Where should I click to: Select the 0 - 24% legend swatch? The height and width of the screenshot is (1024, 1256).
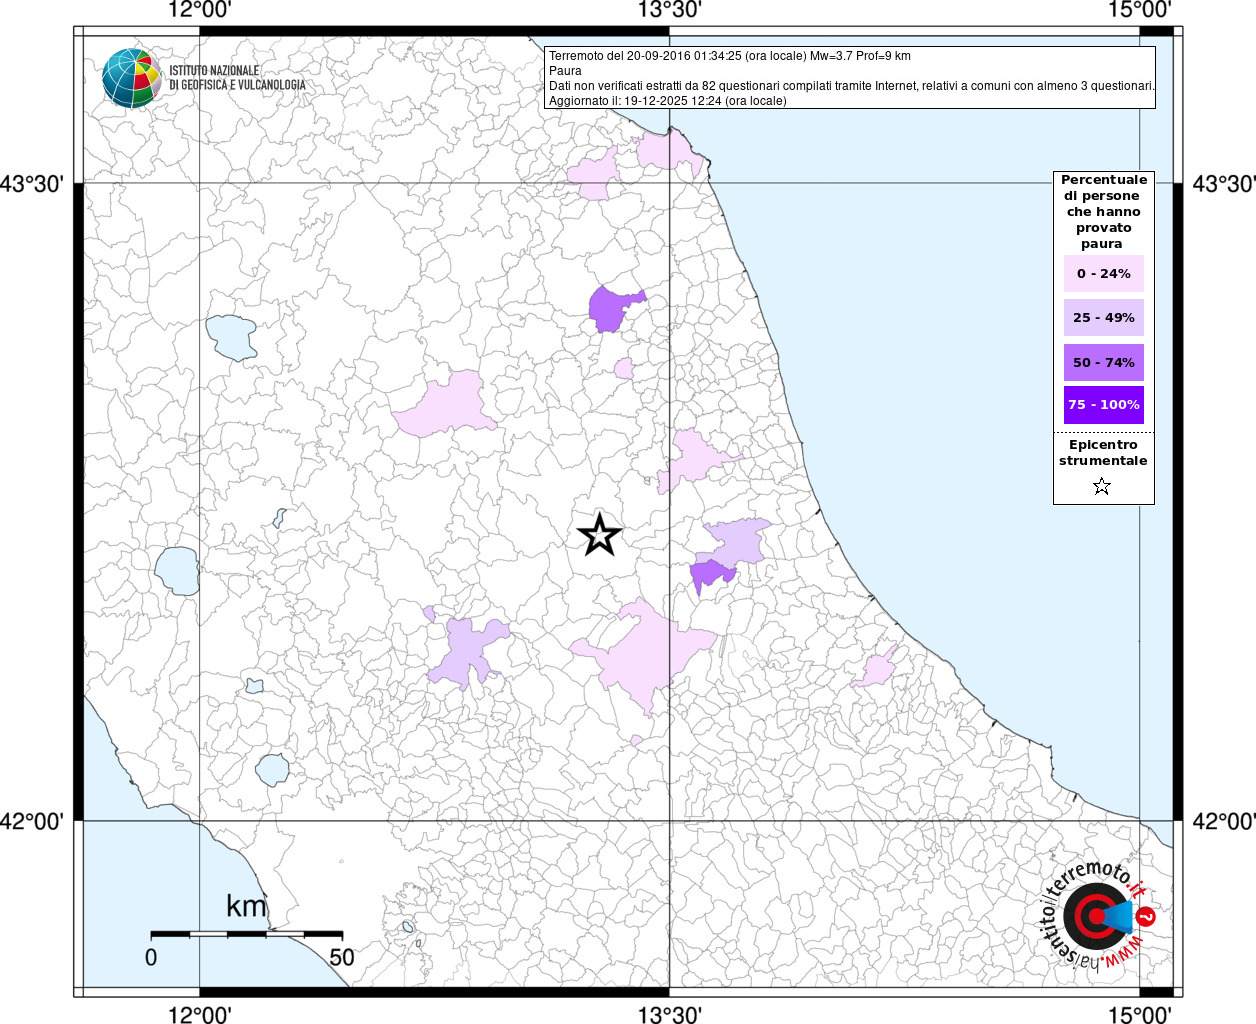(x=1104, y=274)
